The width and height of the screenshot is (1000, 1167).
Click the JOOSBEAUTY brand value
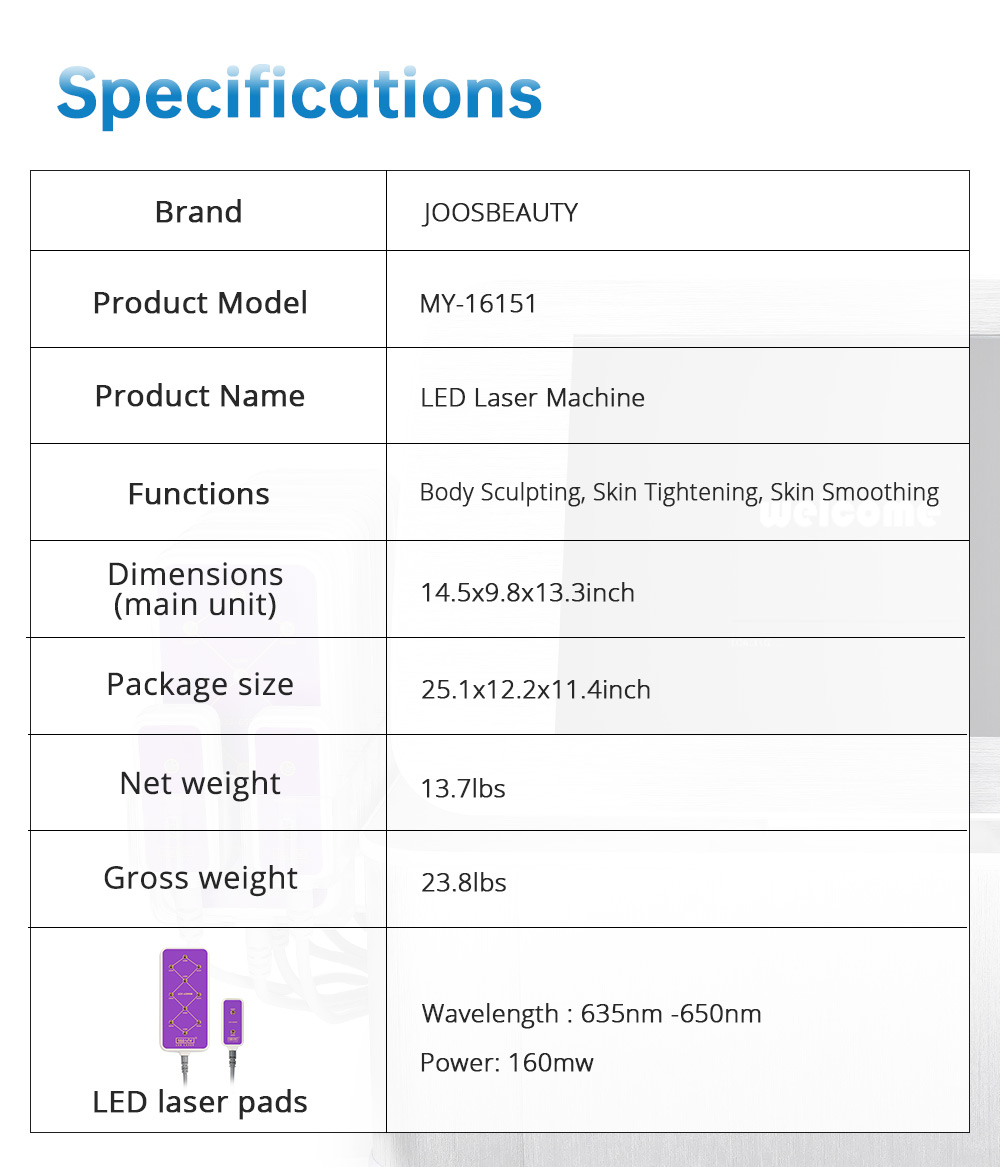500,213
